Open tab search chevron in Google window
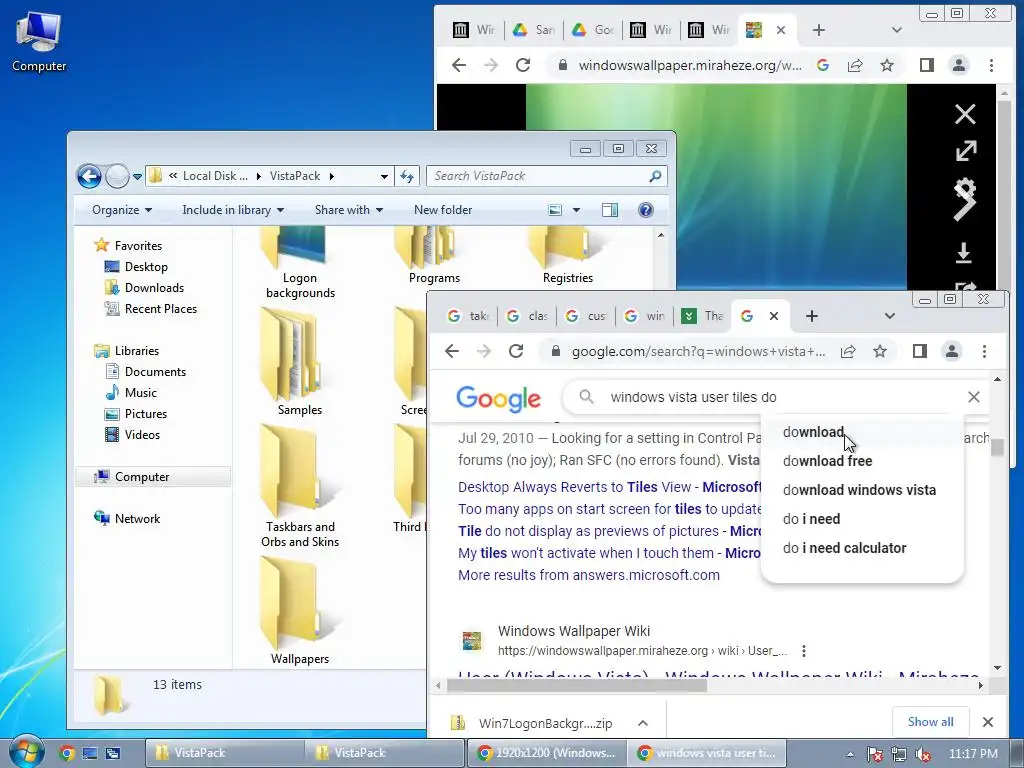This screenshot has height=768, width=1024. (889, 316)
